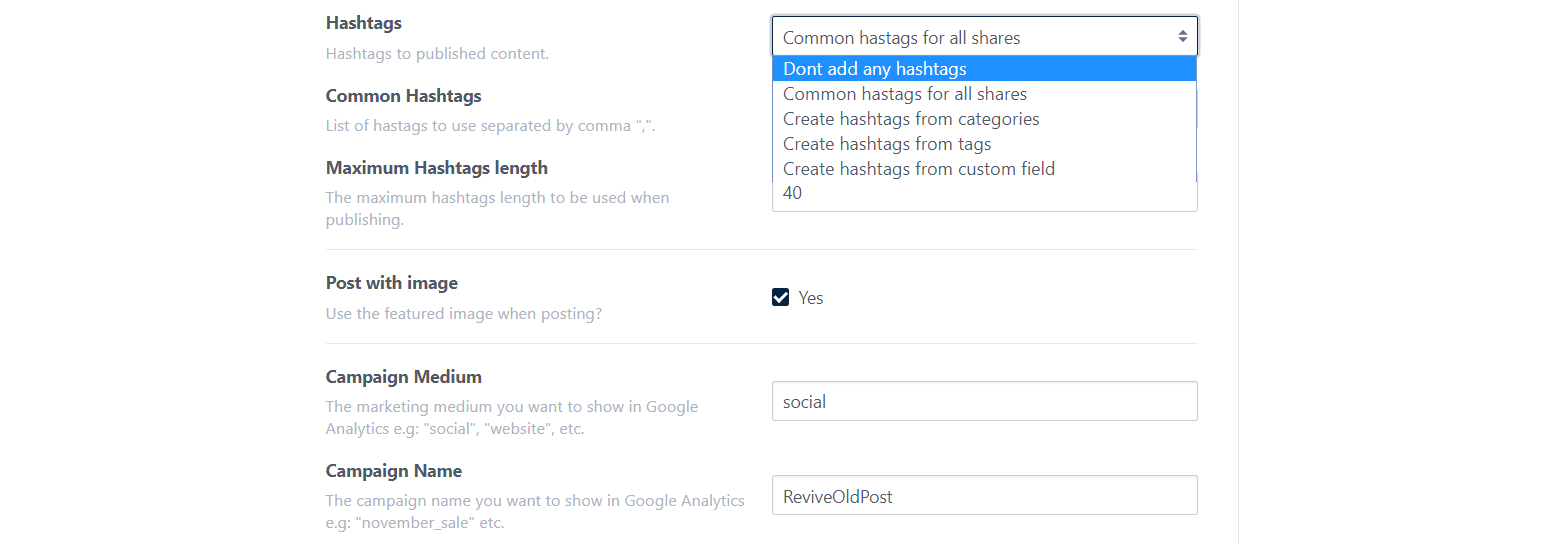Open the Hashtags select box
Image resolution: width=1548 pixels, height=544 pixels.
pos(984,37)
